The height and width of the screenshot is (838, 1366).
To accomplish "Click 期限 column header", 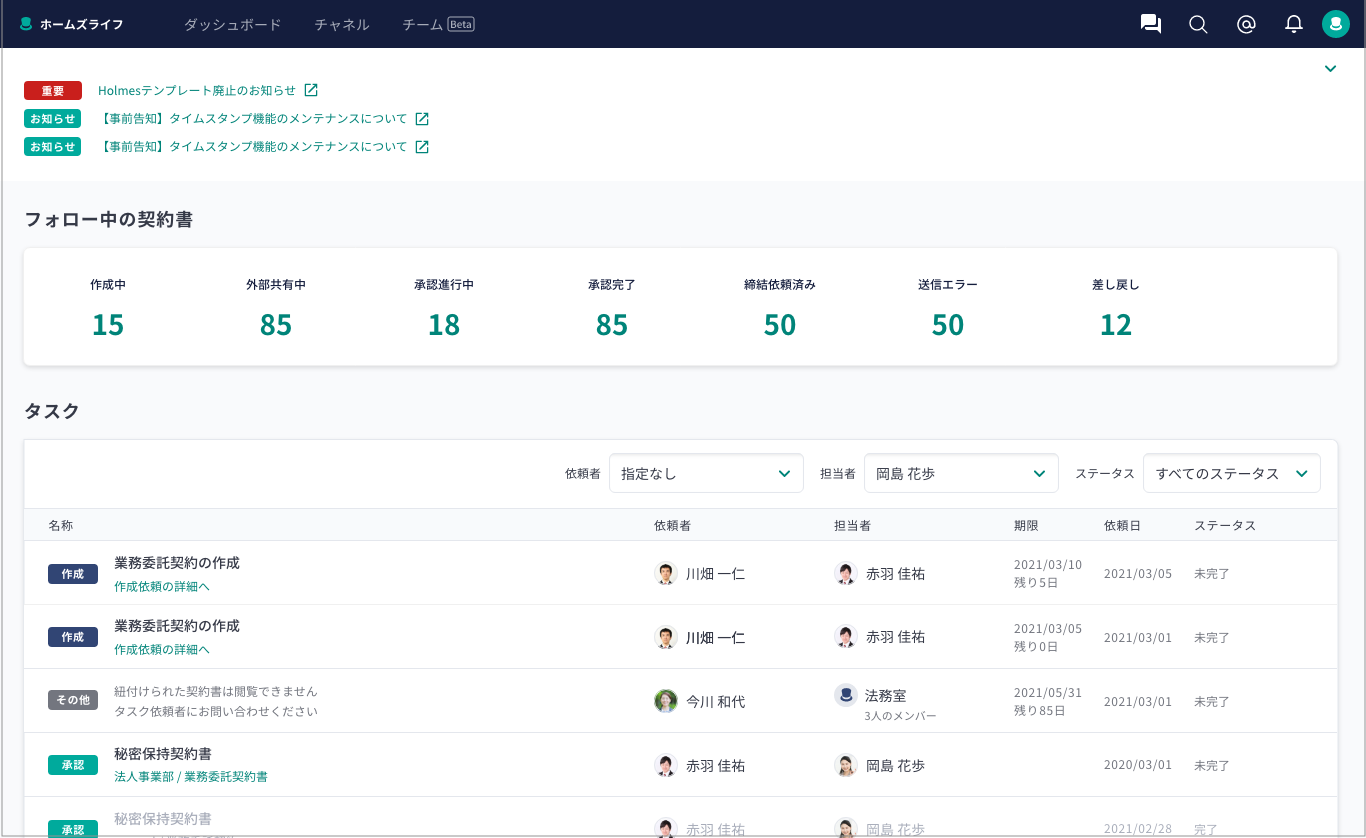I will 1026,525.
